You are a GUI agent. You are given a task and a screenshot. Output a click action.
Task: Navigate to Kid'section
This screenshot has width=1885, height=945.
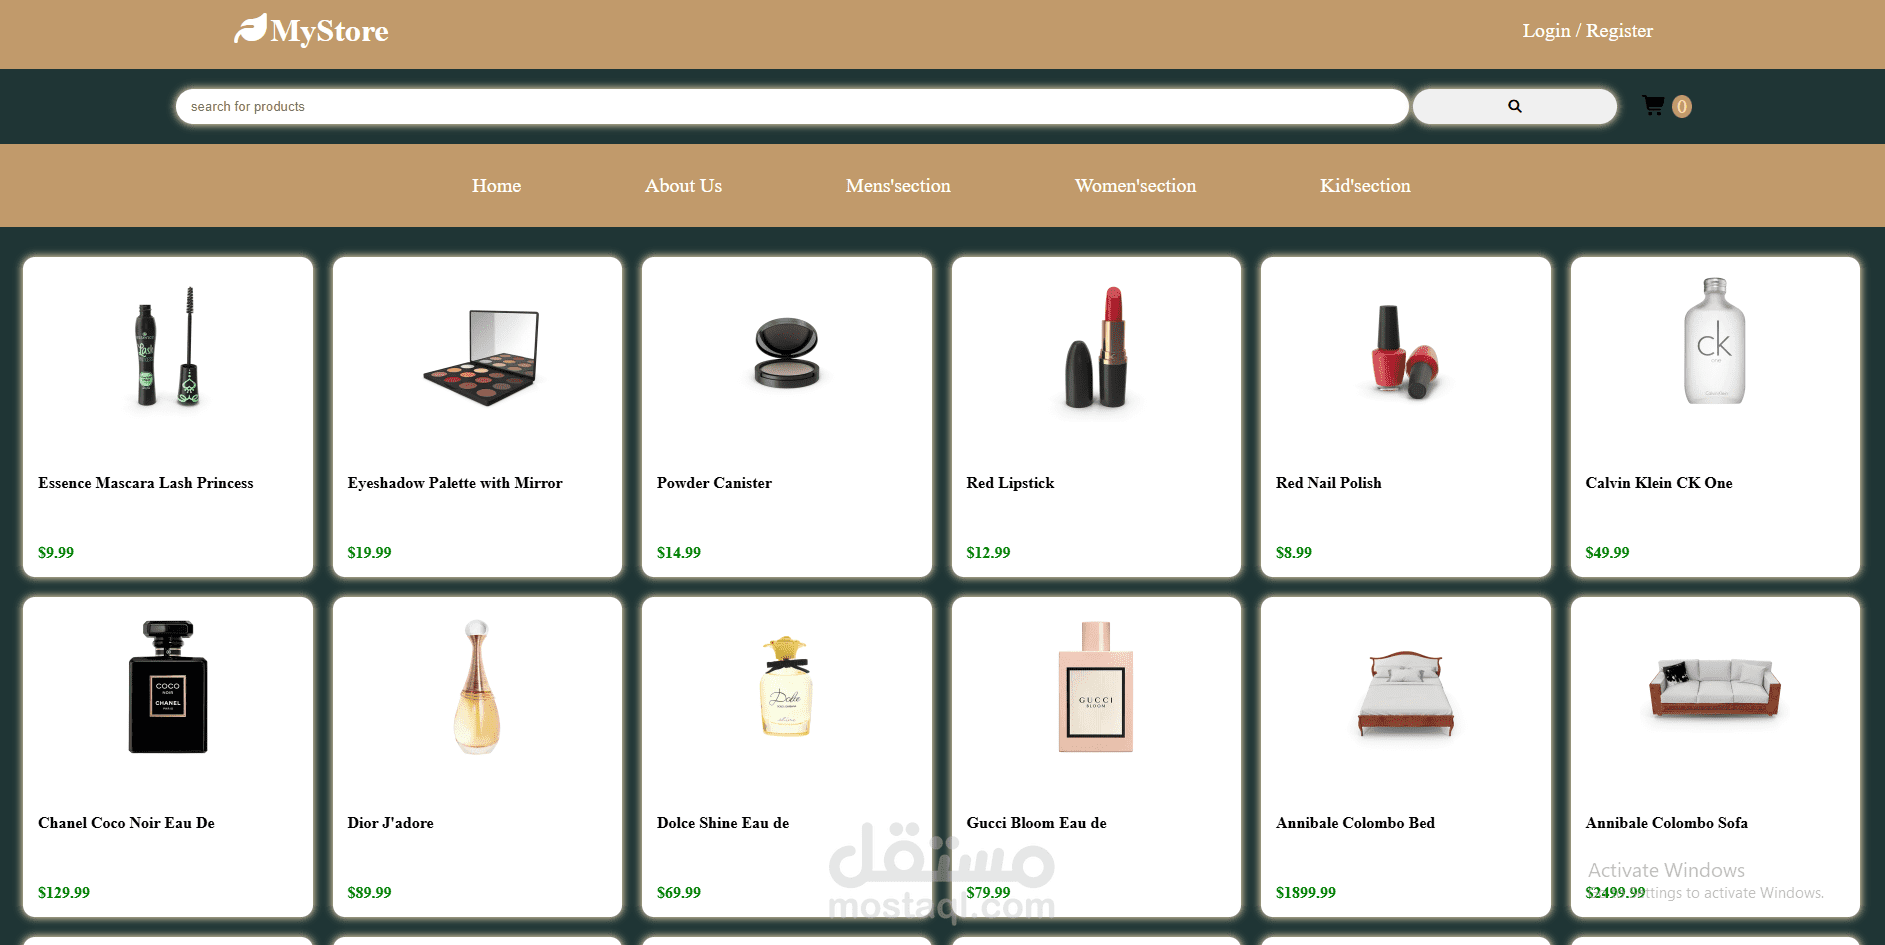(1365, 186)
